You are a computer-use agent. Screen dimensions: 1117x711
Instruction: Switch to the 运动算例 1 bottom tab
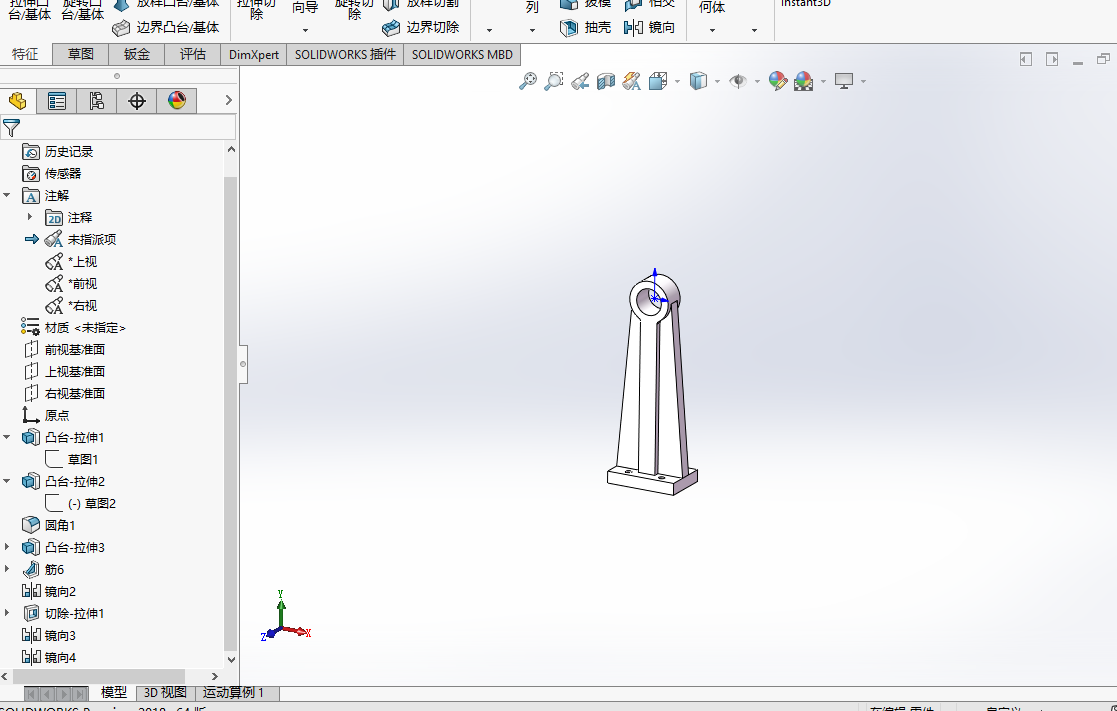[233, 692]
